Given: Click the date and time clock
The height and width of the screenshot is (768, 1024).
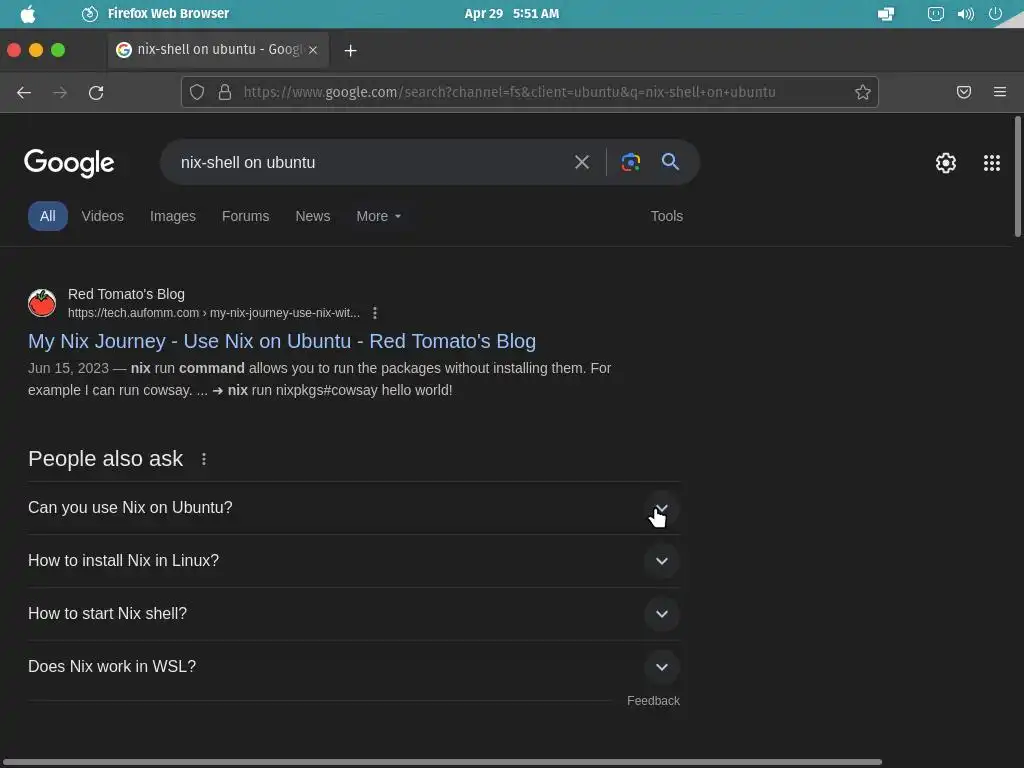Looking at the screenshot, I should tap(511, 14).
